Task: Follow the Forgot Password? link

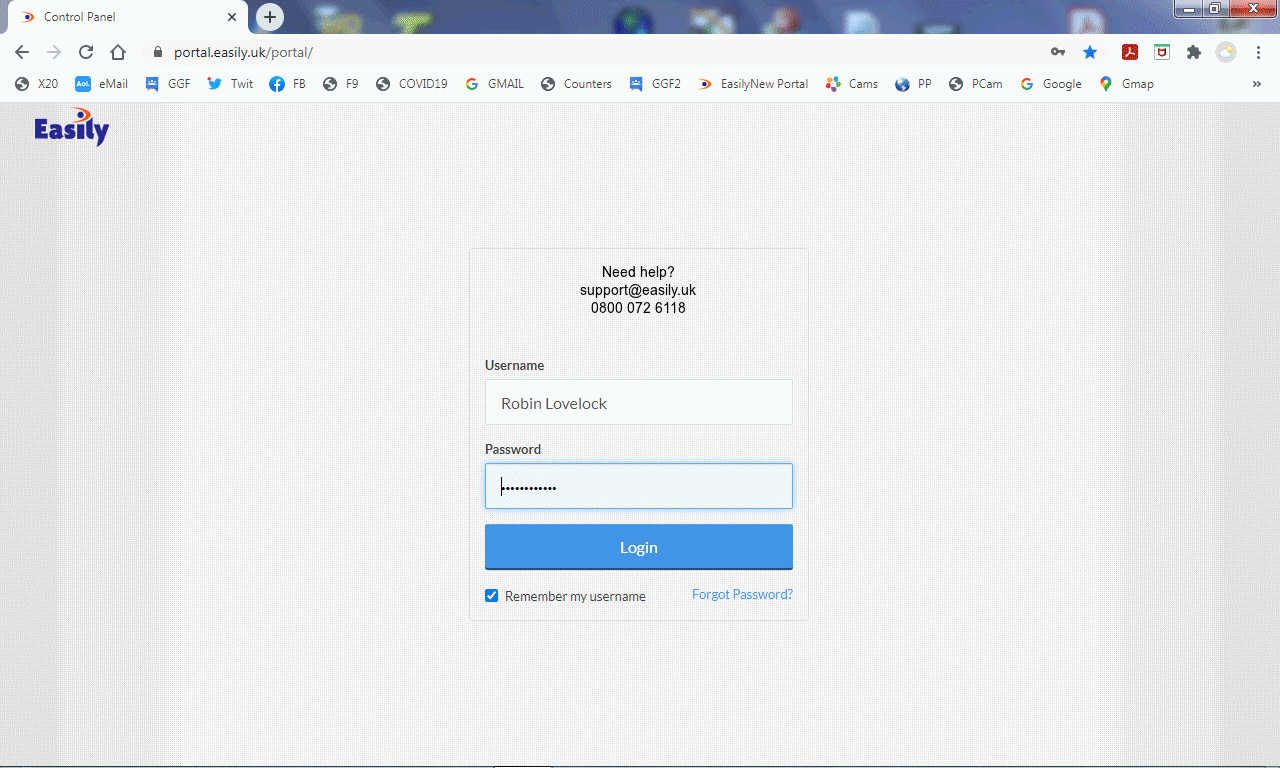Action: (x=742, y=594)
